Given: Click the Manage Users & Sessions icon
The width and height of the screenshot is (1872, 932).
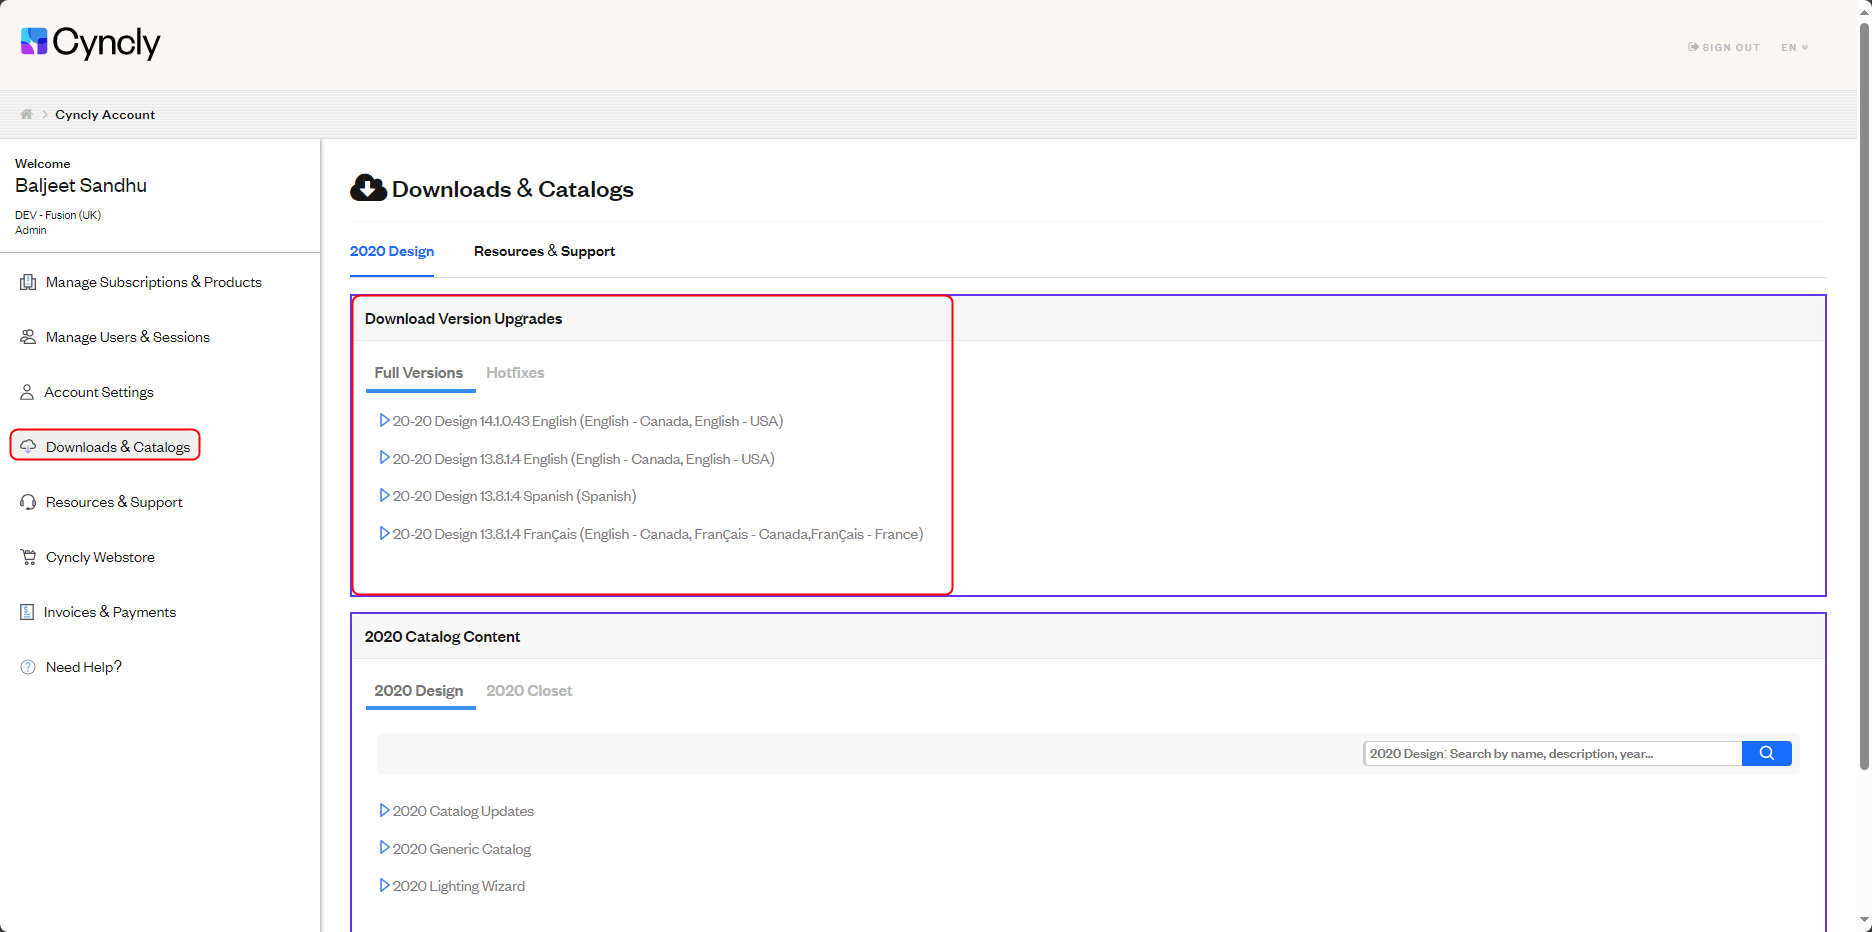Looking at the screenshot, I should click(x=28, y=337).
